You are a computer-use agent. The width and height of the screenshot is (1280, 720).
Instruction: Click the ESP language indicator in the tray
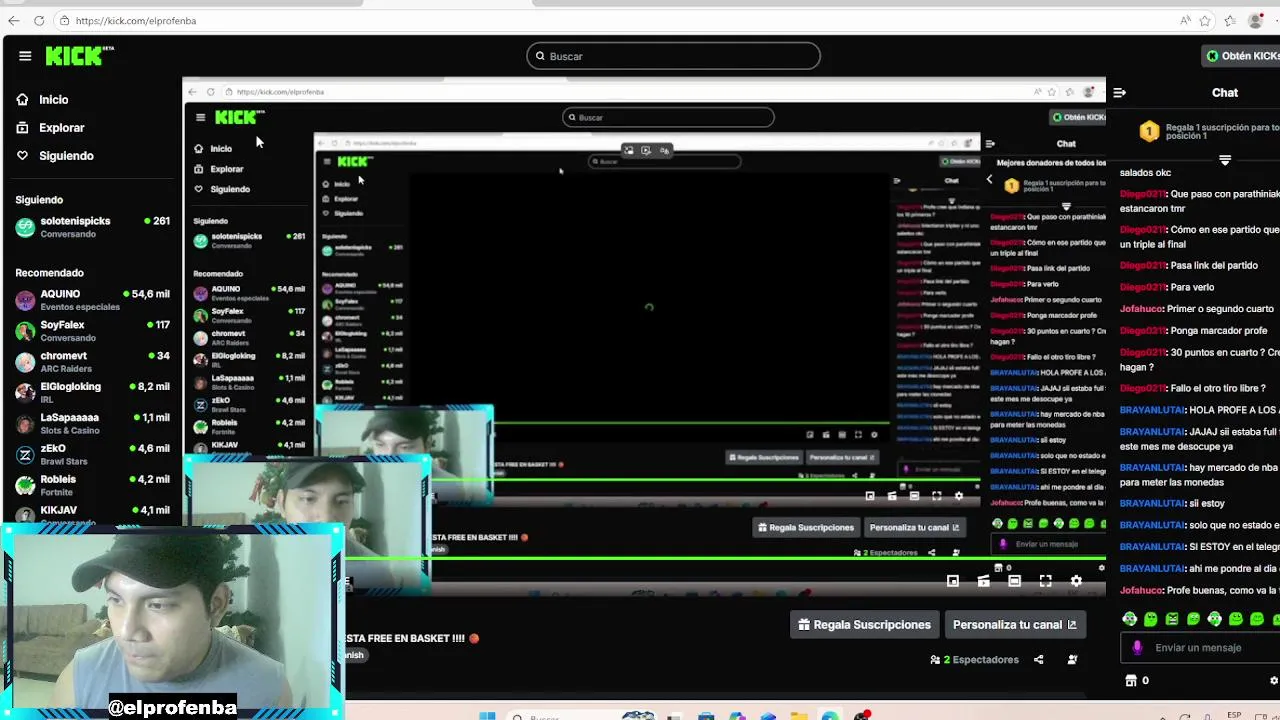(1234, 716)
